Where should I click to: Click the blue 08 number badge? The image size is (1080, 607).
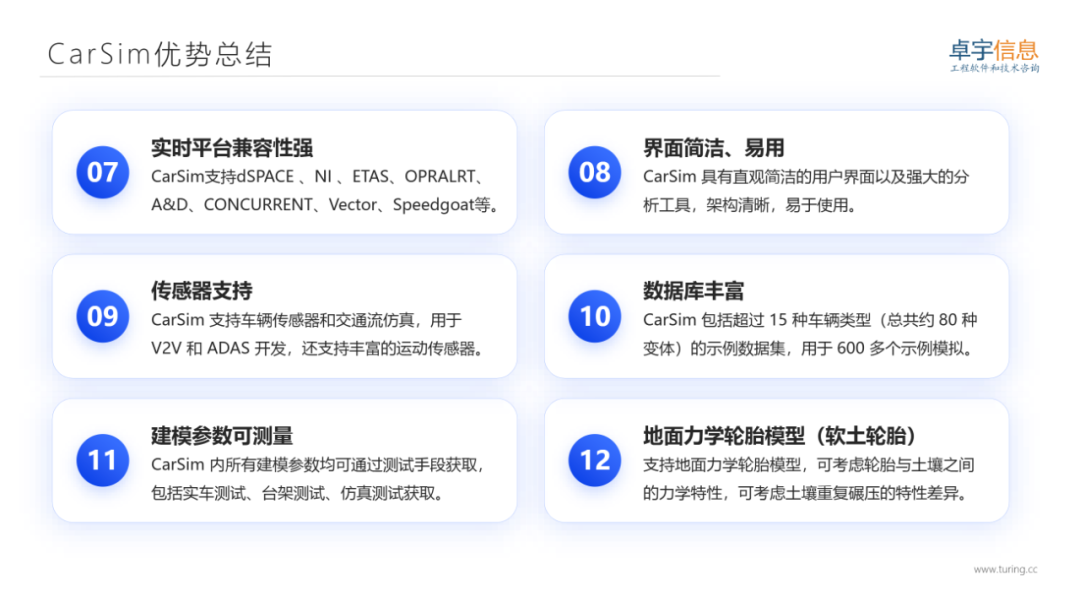coord(594,172)
